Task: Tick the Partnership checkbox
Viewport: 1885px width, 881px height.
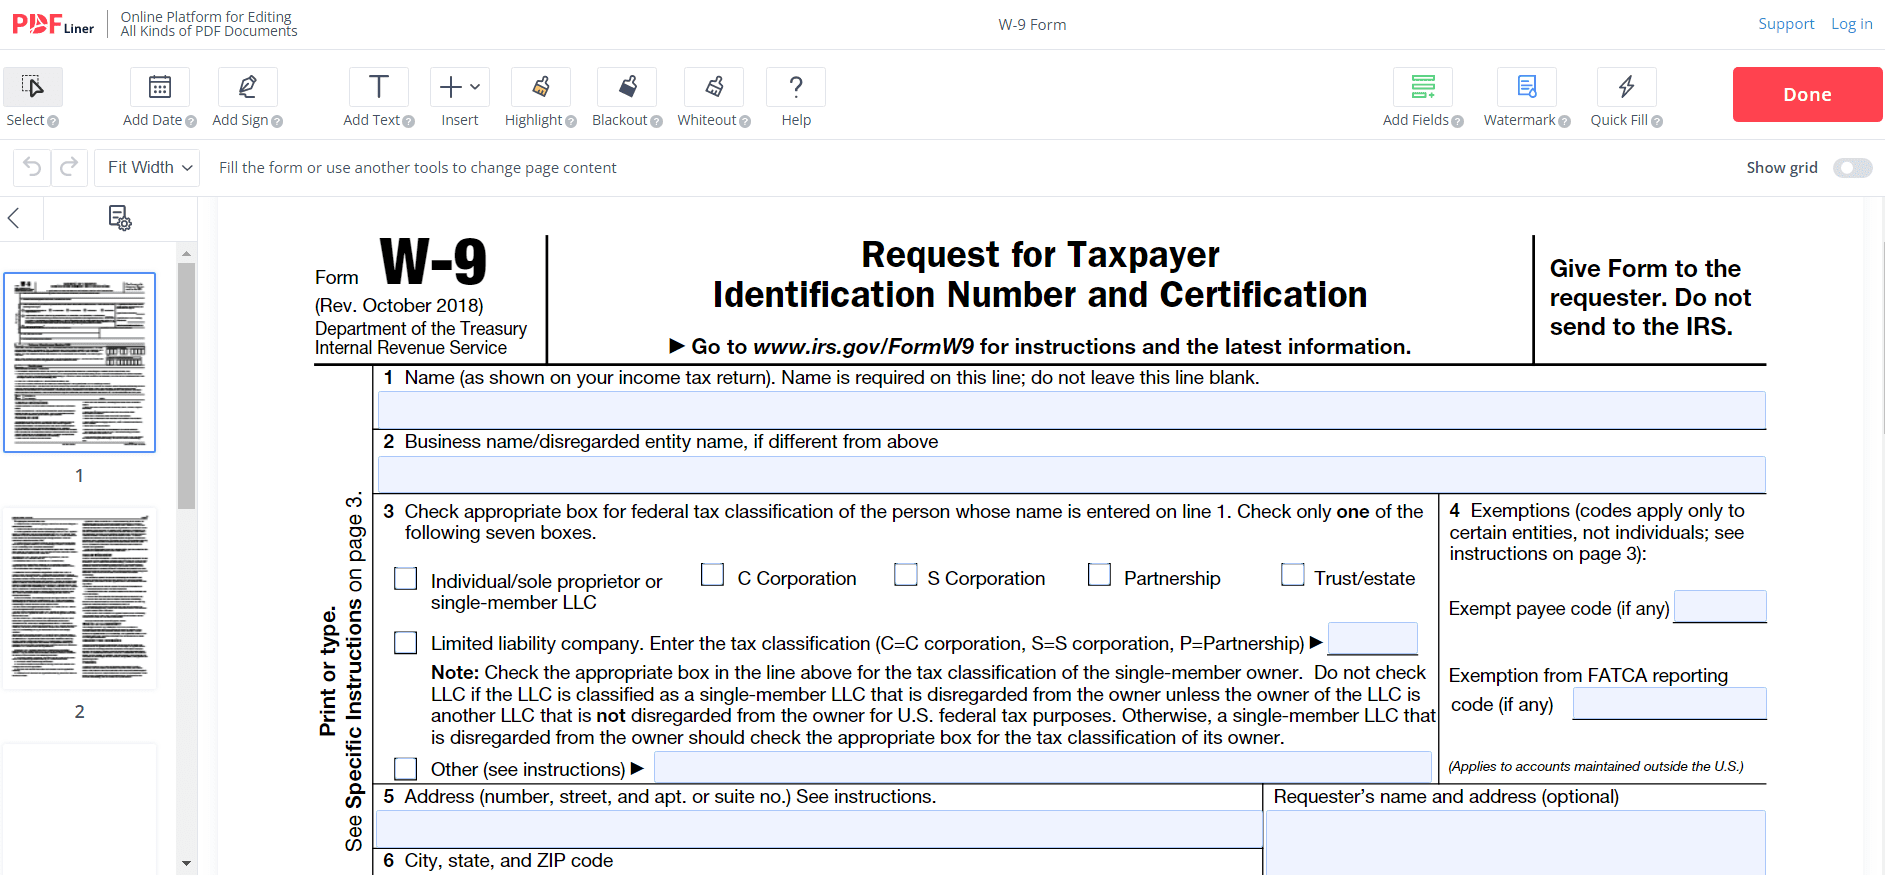Action: click(1099, 575)
